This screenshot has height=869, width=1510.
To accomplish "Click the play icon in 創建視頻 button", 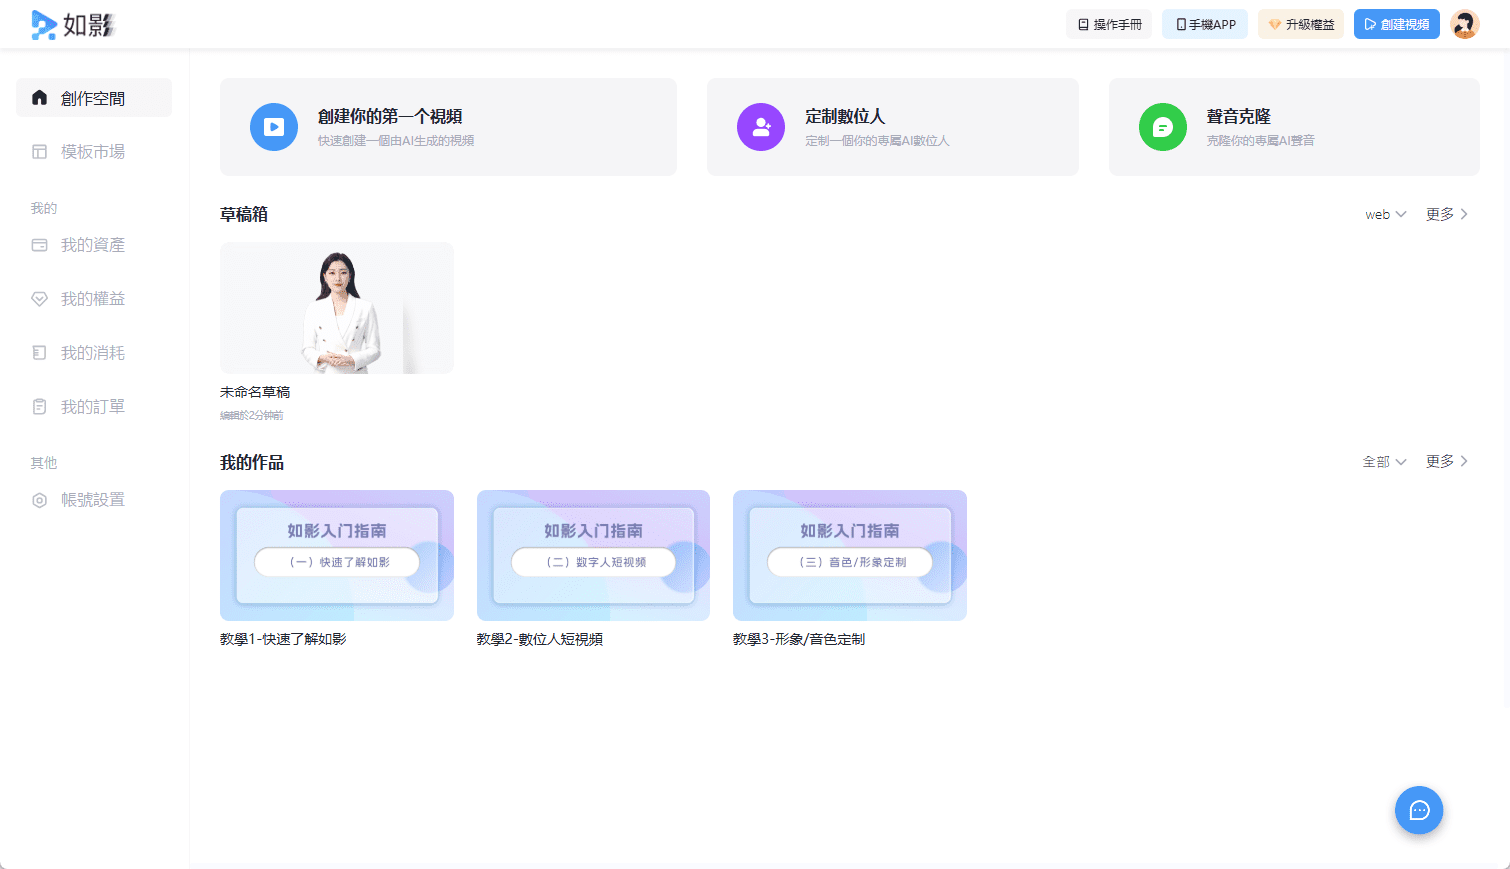I will coord(1371,24).
